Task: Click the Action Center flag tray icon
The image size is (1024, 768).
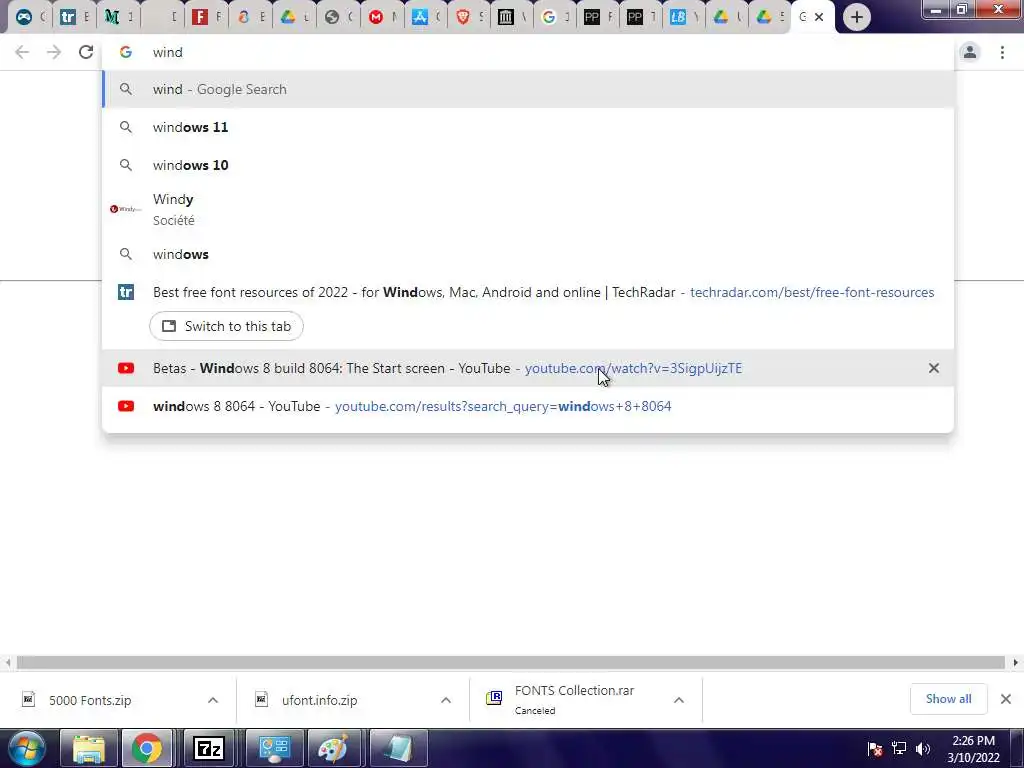Action: tap(875, 749)
